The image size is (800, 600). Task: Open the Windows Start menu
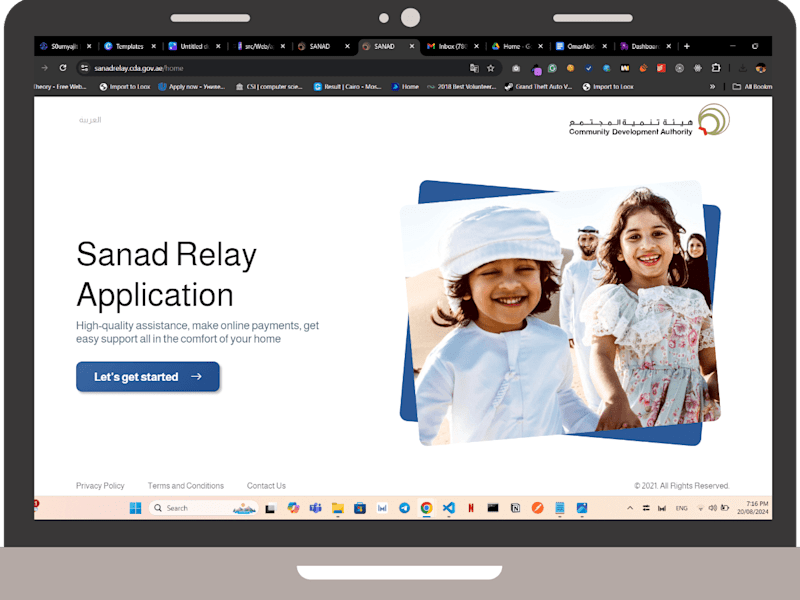coord(135,508)
